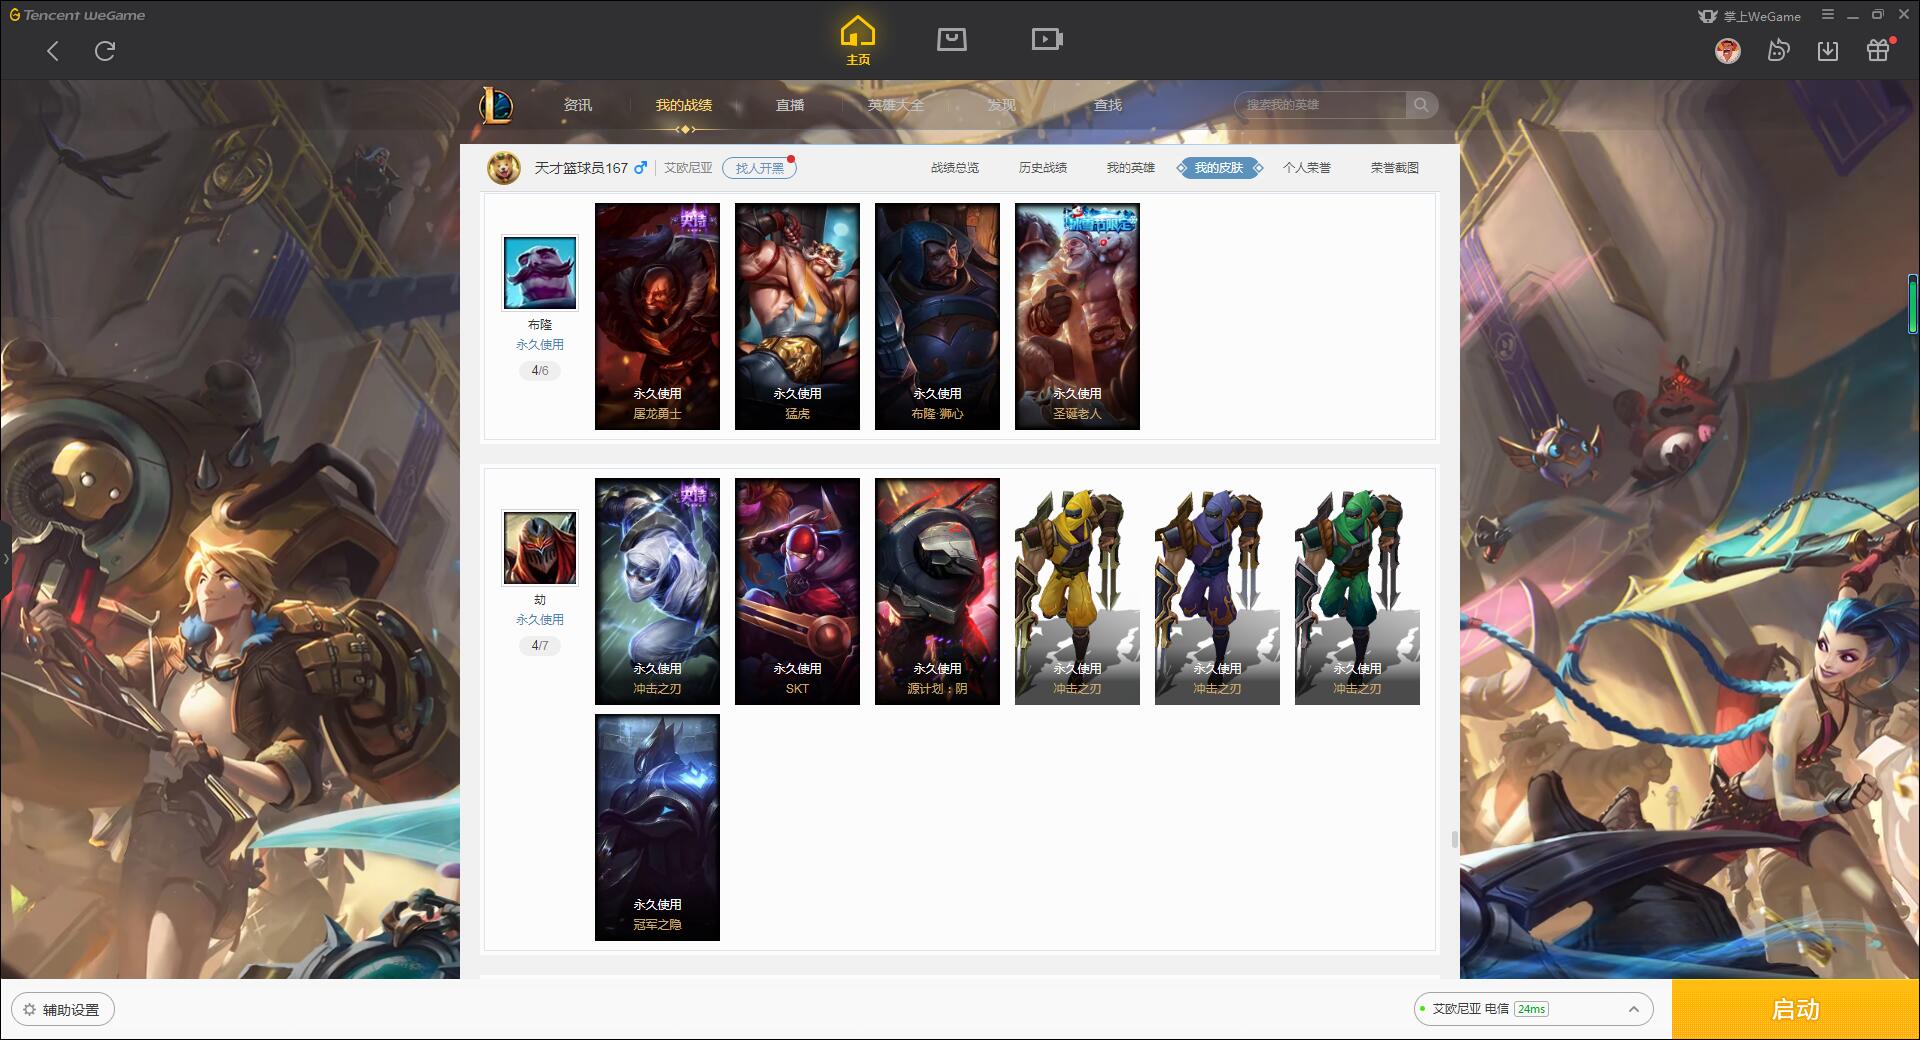This screenshot has height=1040, width=1920.
Task: Switch to the 直播 live tab
Action: coord(790,105)
